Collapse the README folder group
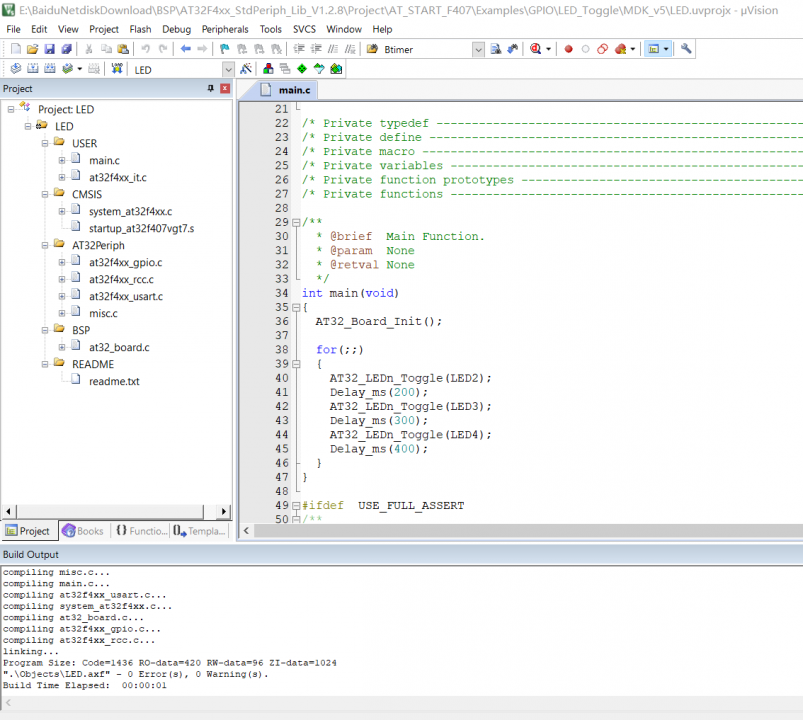 point(45,364)
